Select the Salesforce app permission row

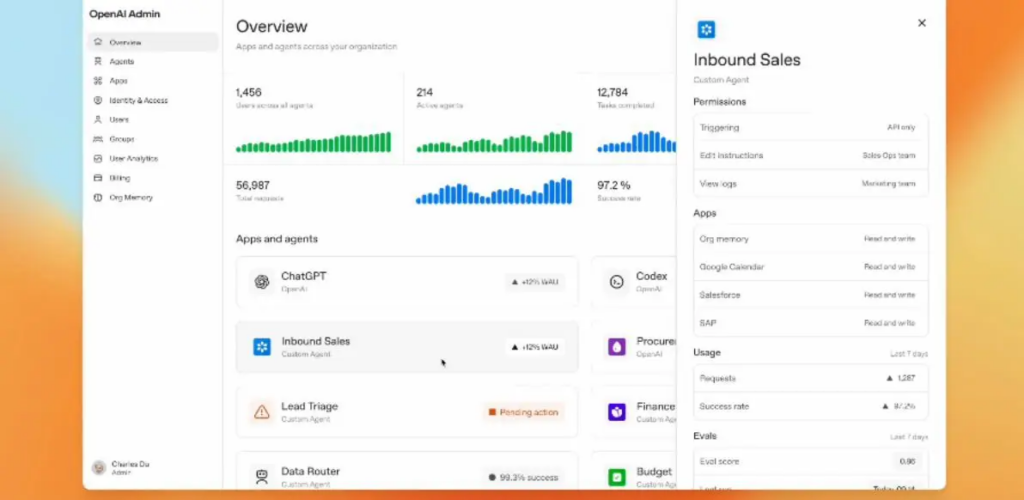click(x=810, y=295)
